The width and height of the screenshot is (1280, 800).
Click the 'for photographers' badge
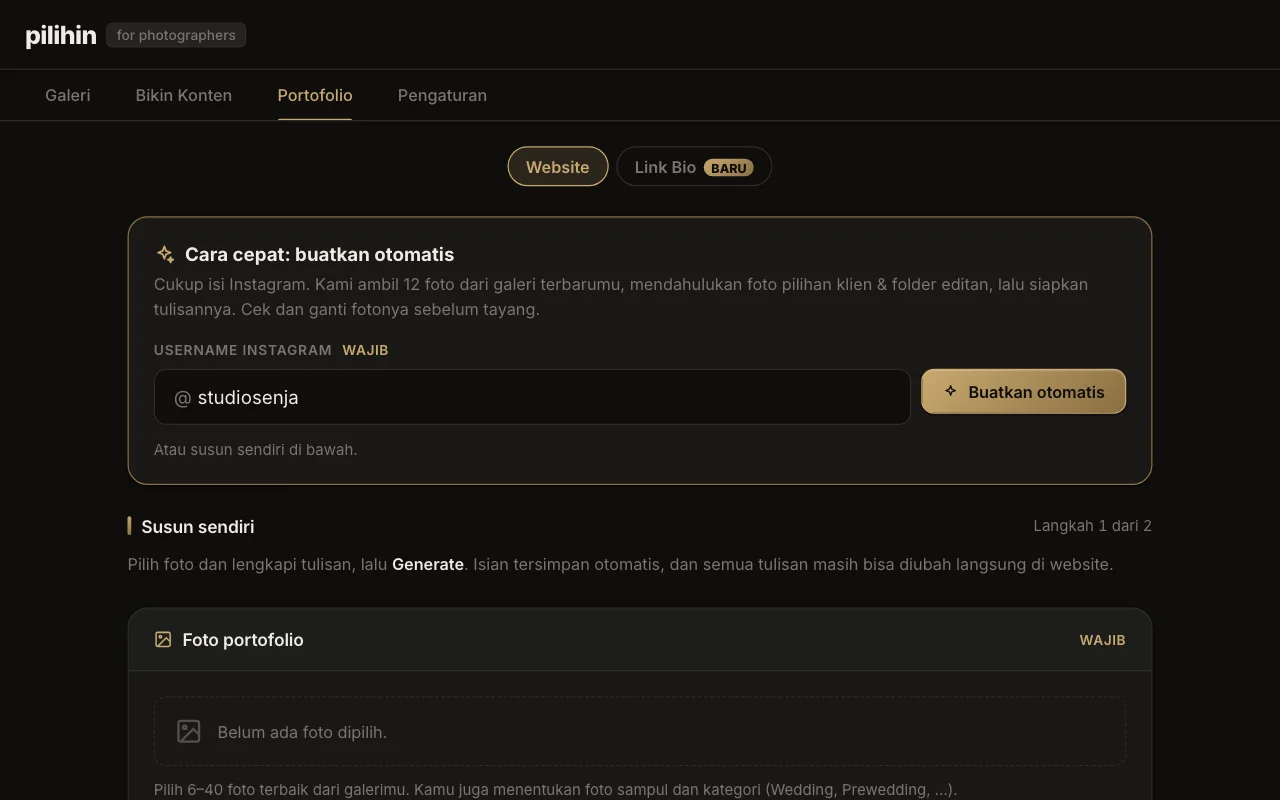(176, 35)
